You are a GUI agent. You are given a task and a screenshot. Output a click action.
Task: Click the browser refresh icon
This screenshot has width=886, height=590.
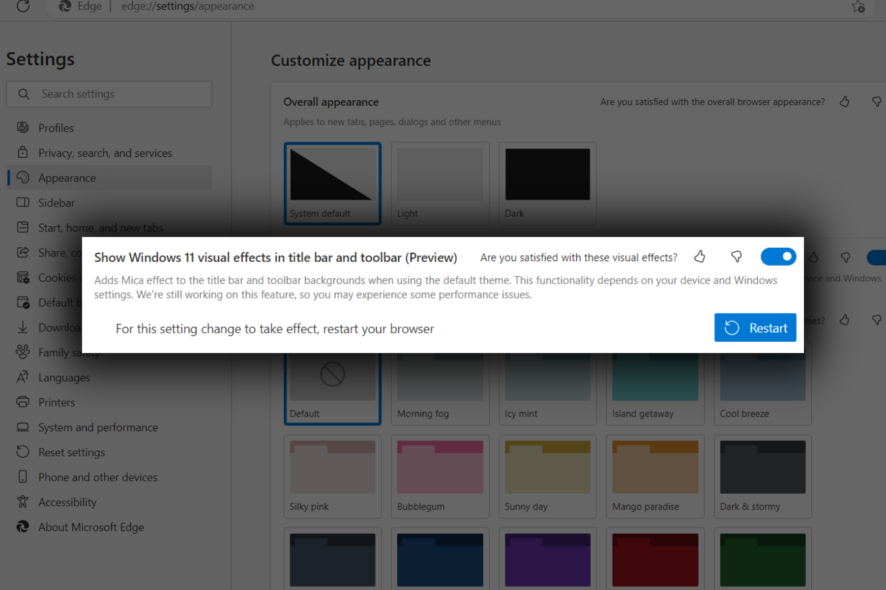23,6
